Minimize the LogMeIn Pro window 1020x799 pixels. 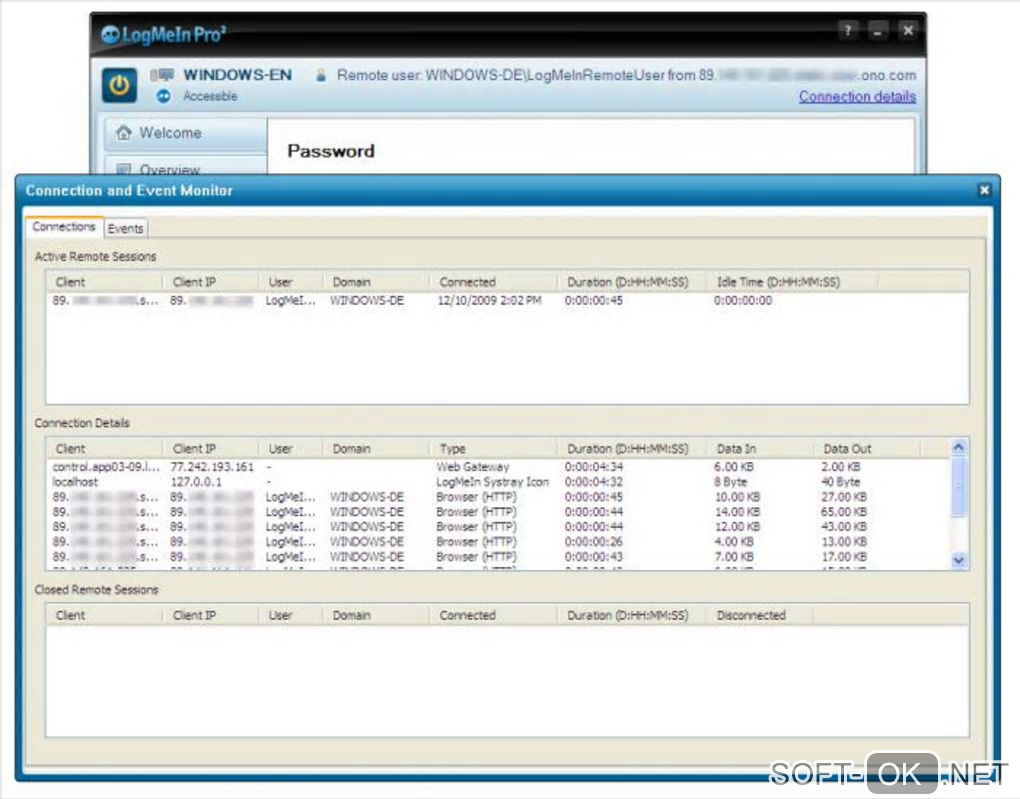pos(878,30)
